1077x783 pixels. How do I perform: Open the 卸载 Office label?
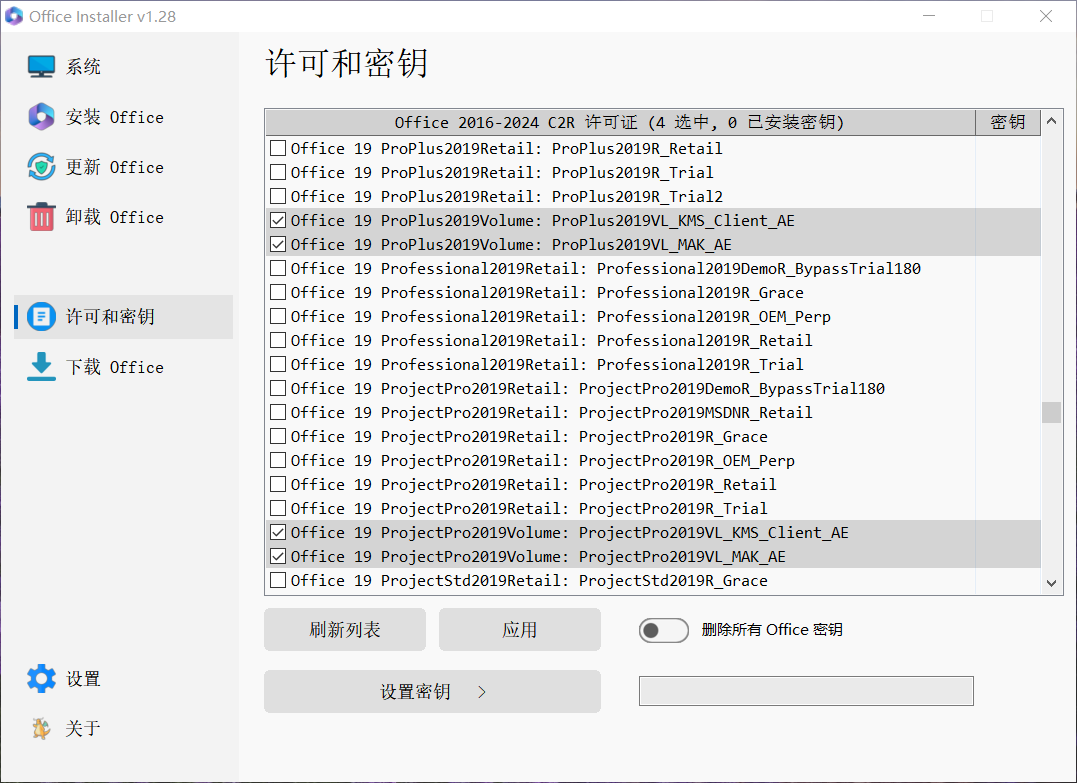click(115, 217)
